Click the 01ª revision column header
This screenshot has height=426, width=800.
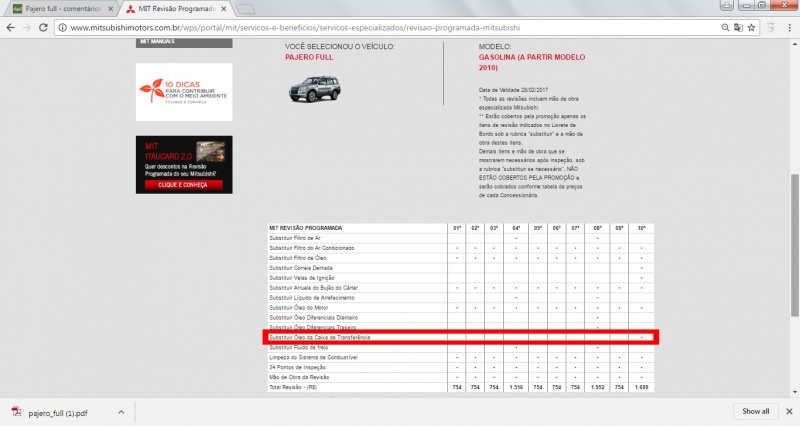pos(457,228)
